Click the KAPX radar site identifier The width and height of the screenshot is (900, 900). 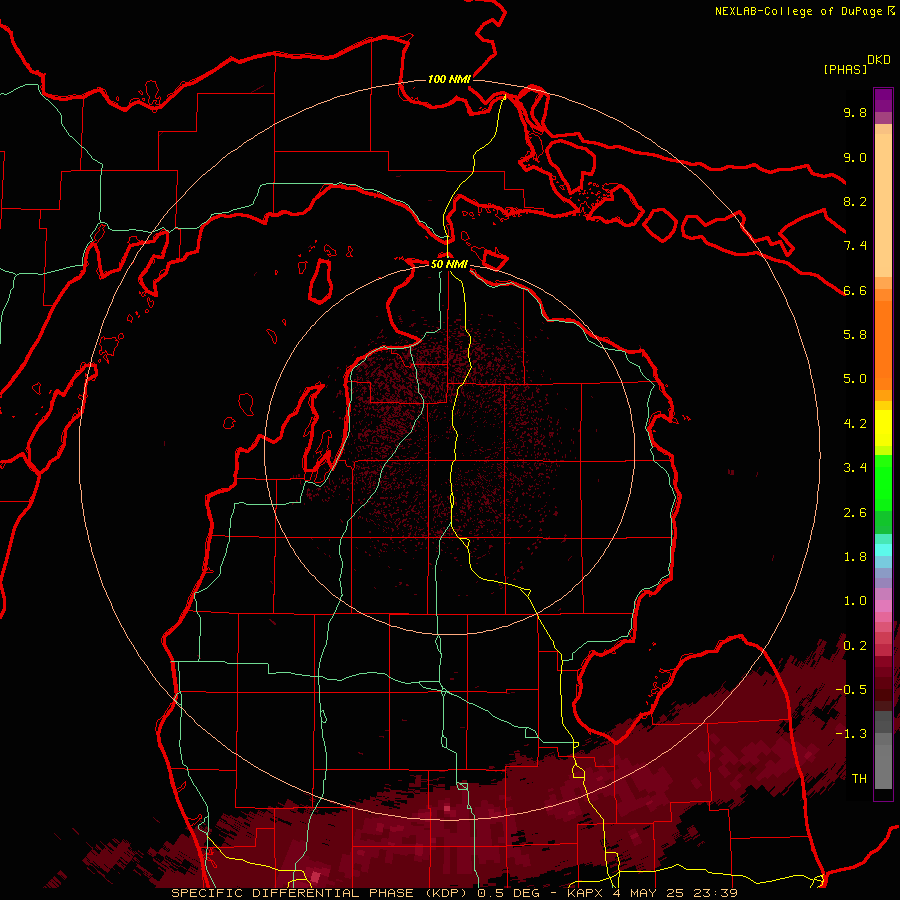[585, 893]
